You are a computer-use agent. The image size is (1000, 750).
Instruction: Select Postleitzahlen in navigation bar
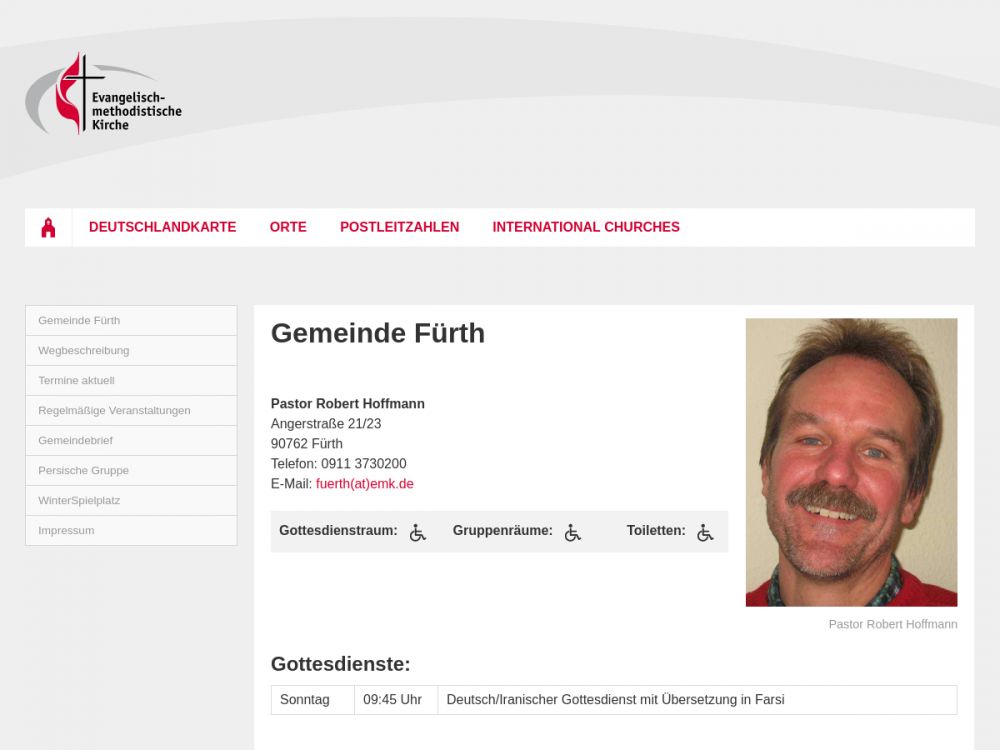click(399, 227)
